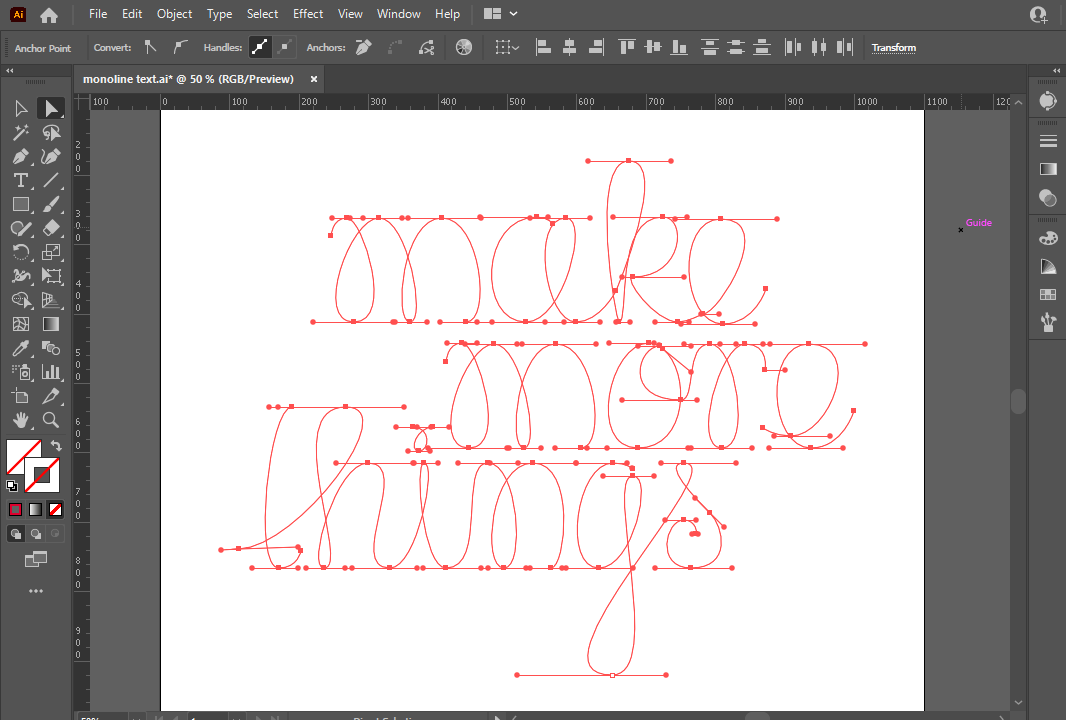Open the Object menu
Image resolution: width=1066 pixels, height=720 pixels.
click(174, 14)
